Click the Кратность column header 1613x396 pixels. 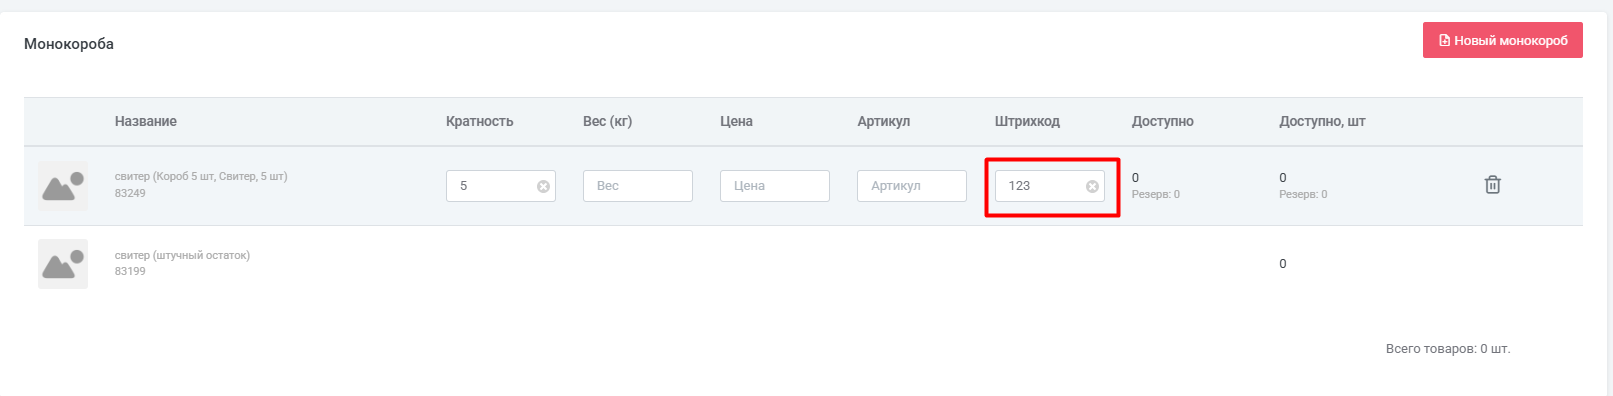(x=480, y=121)
